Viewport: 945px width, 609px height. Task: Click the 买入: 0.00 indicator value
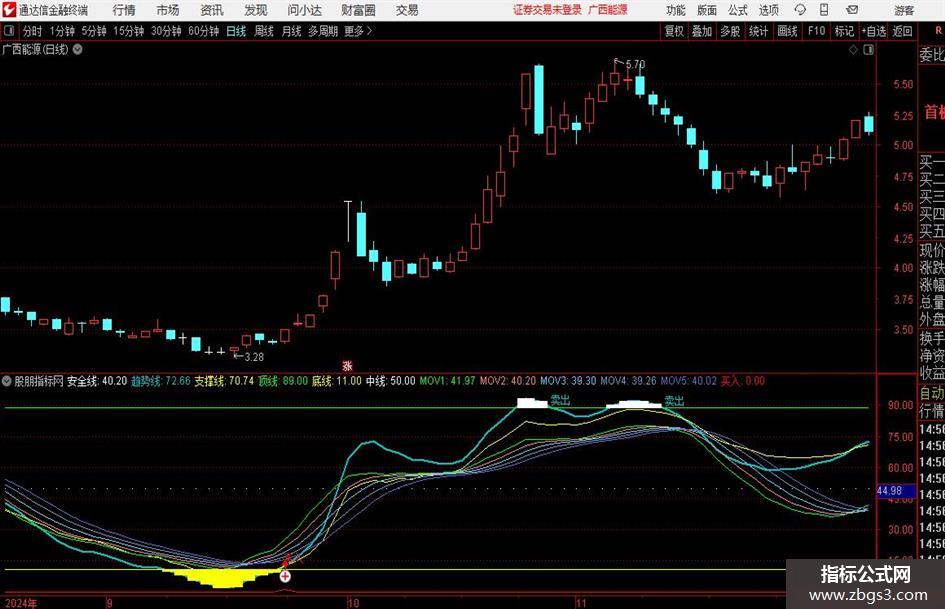pyautogui.click(x=743, y=381)
